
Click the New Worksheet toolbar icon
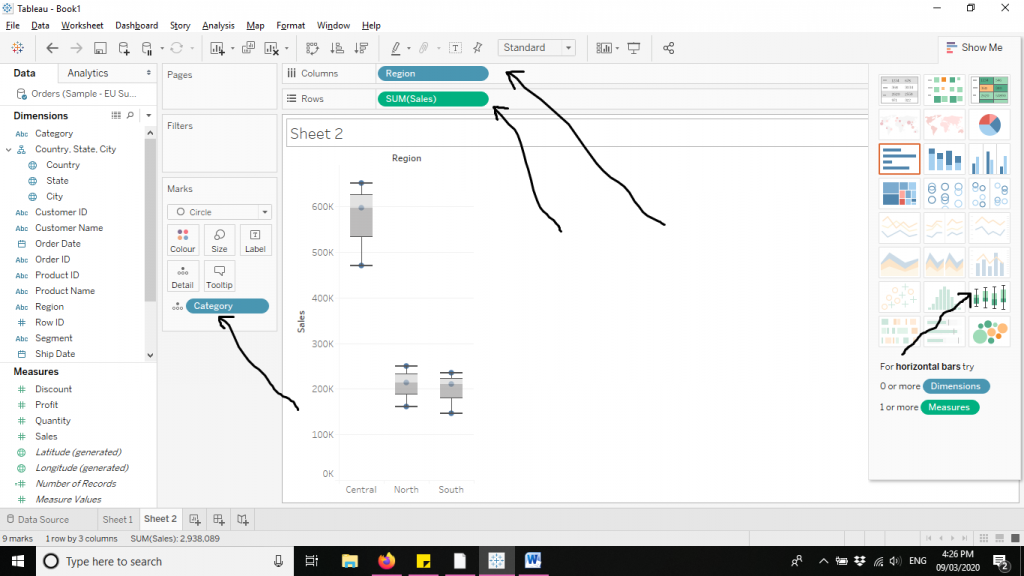pyautogui.click(x=217, y=48)
